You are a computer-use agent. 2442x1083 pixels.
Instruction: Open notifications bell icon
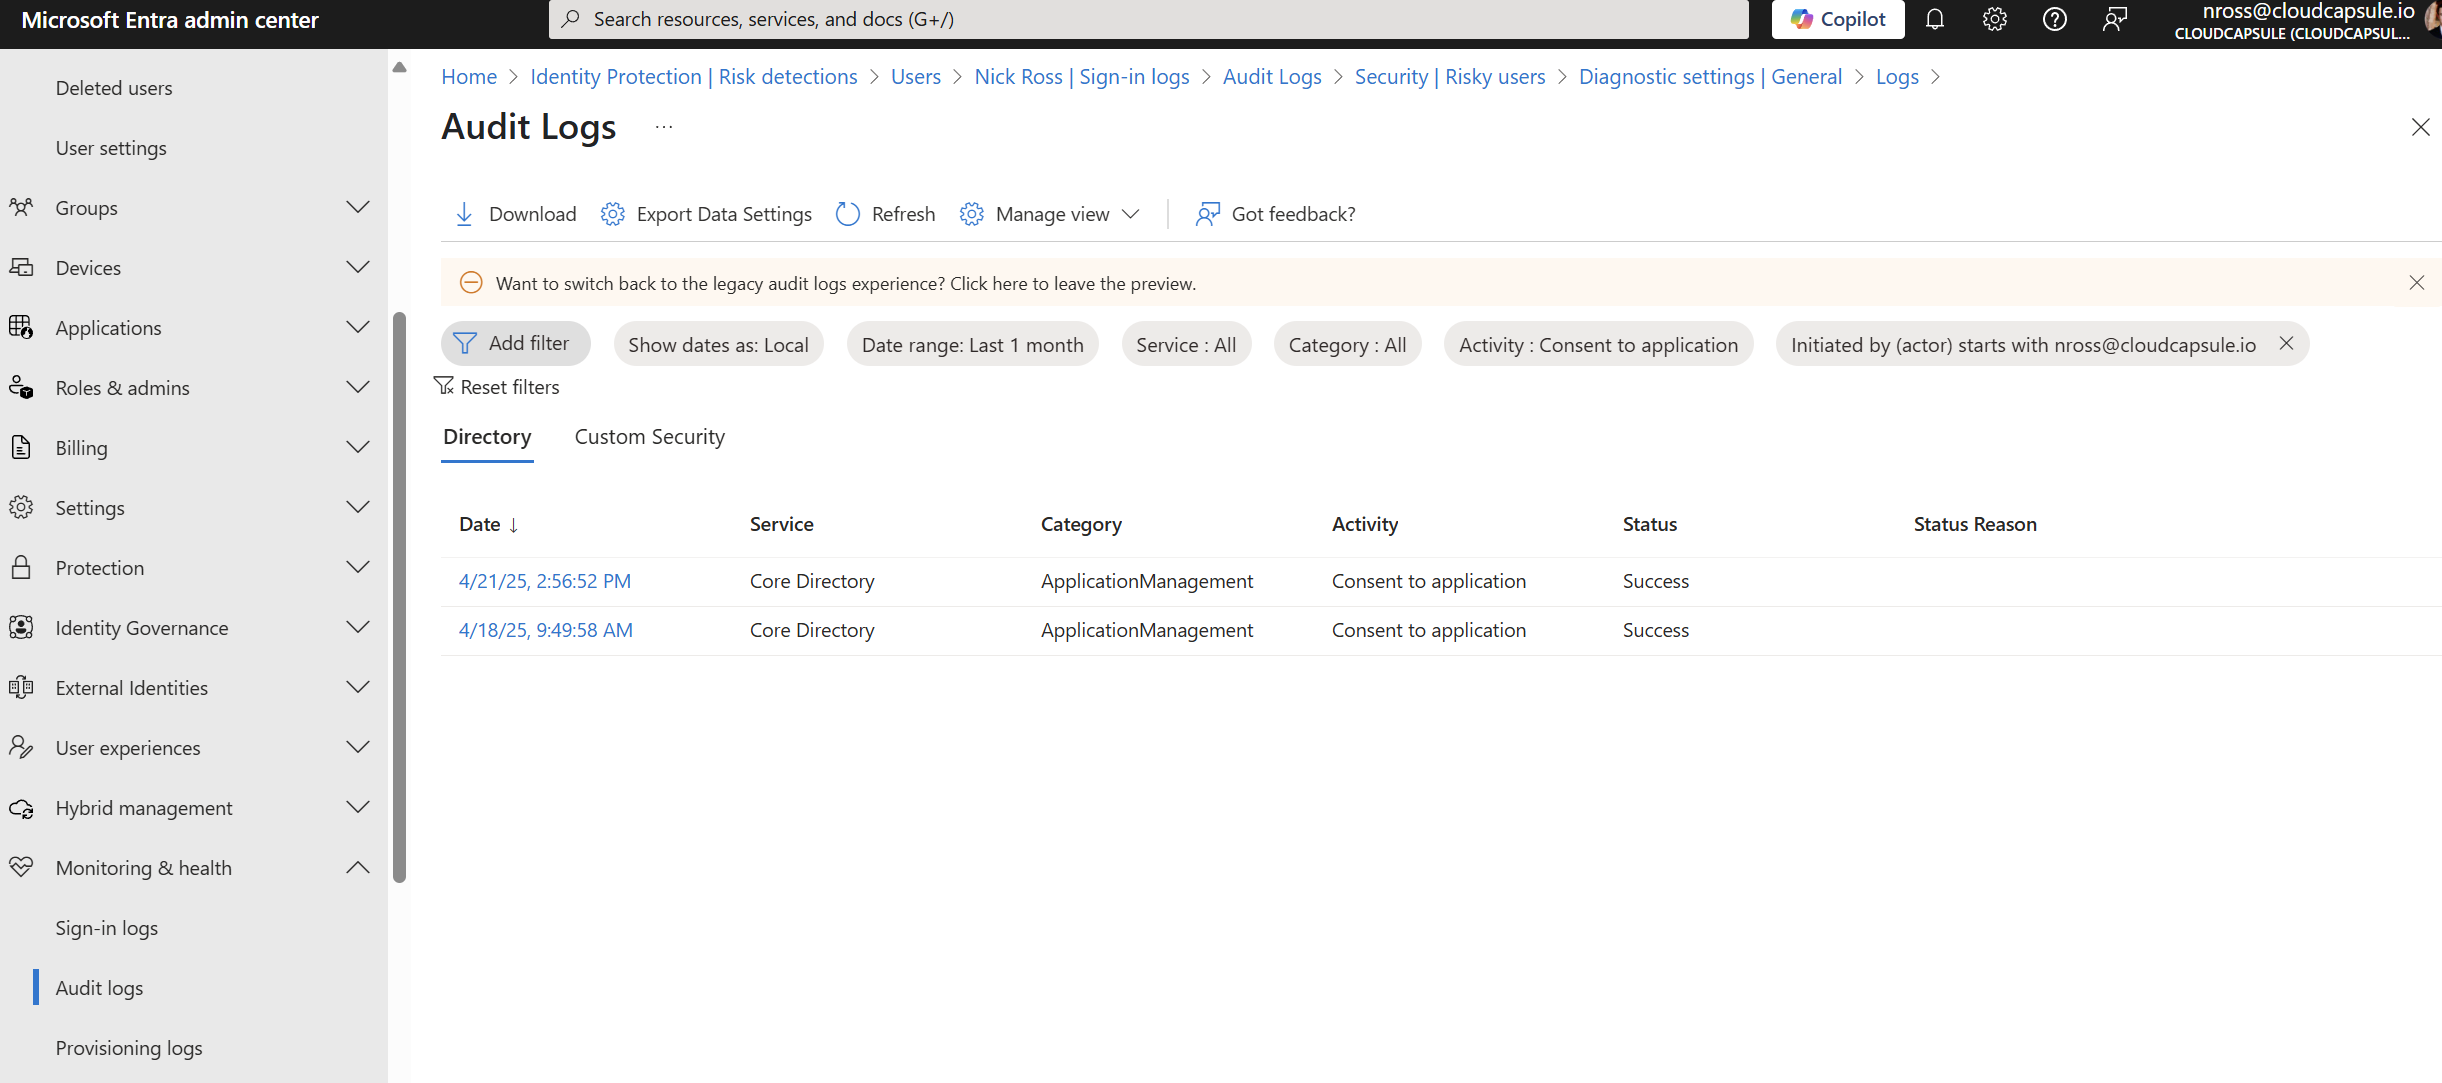click(x=1935, y=19)
